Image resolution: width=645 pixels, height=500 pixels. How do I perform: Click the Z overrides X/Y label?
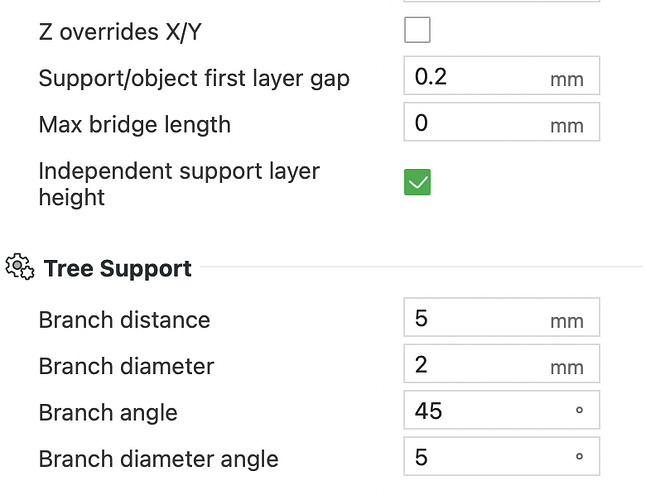point(120,32)
